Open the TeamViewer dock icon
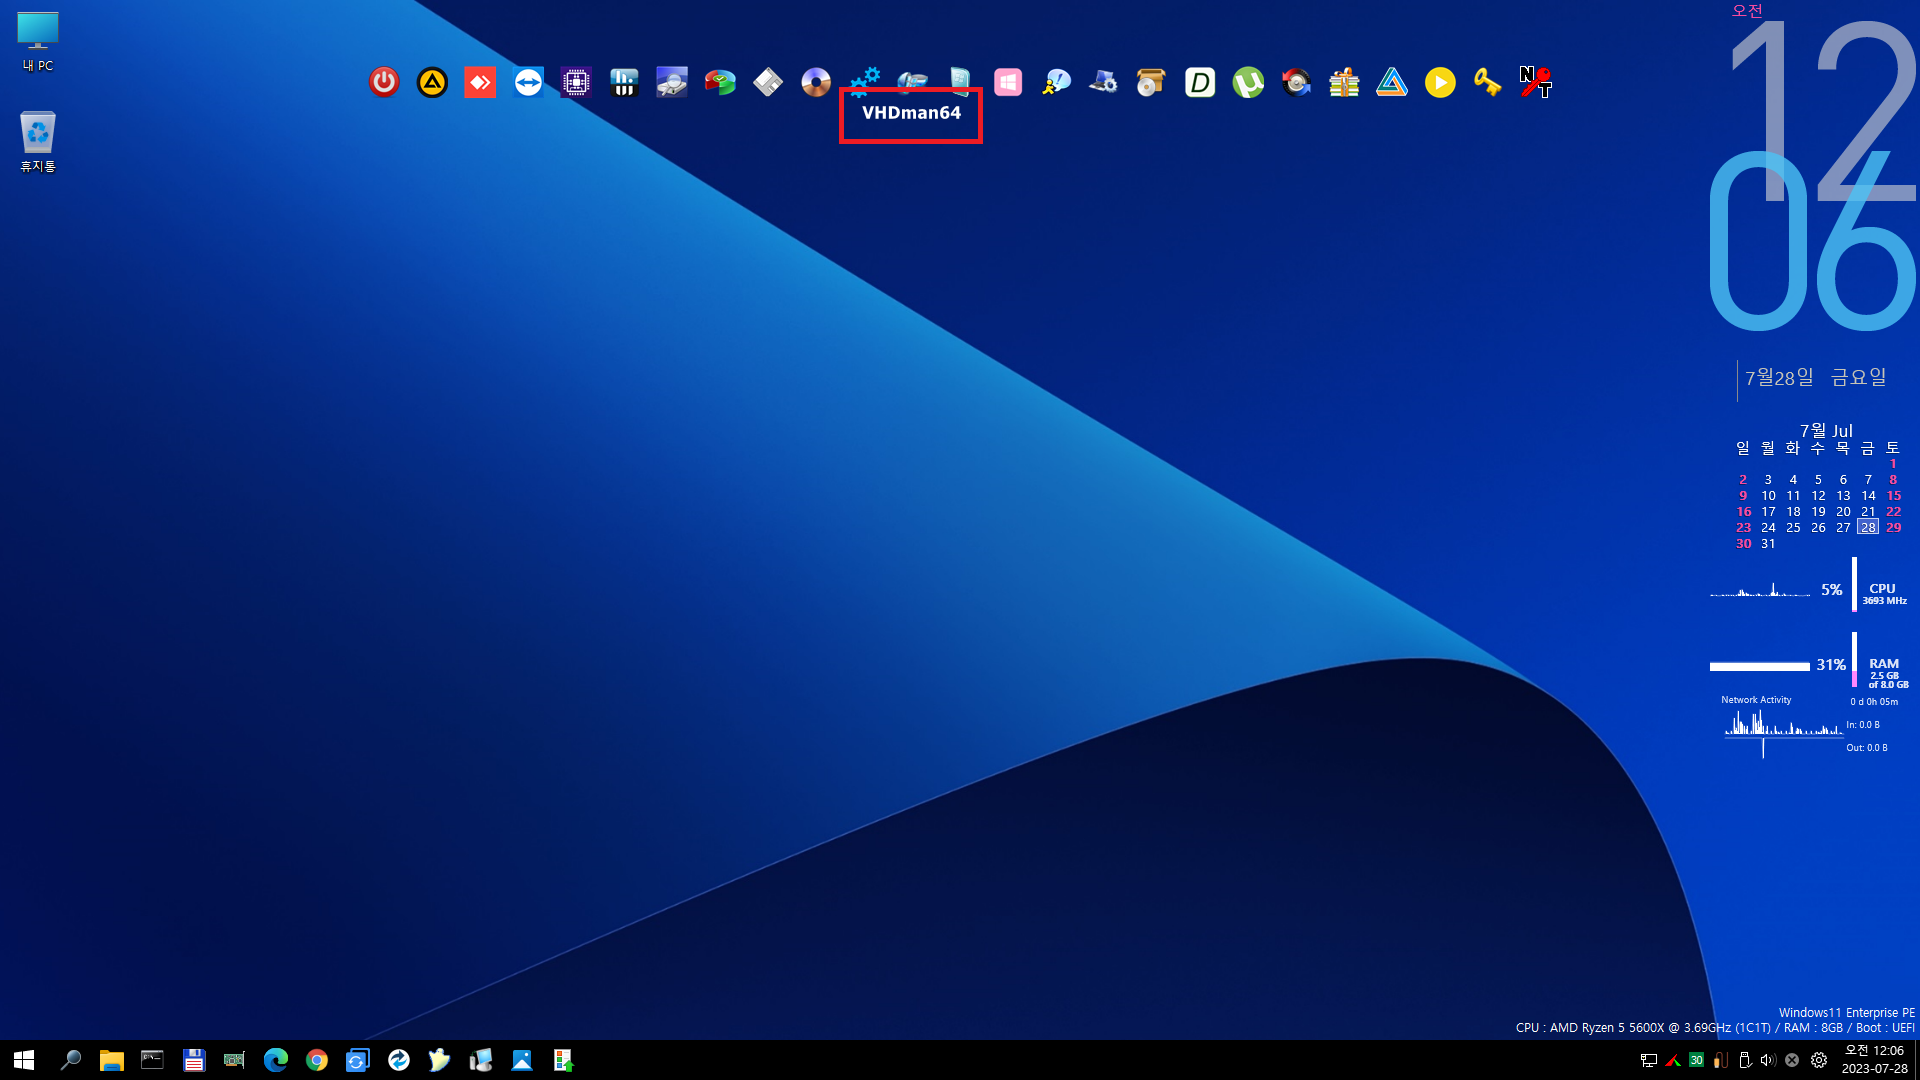The image size is (1920, 1080). click(x=528, y=82)
